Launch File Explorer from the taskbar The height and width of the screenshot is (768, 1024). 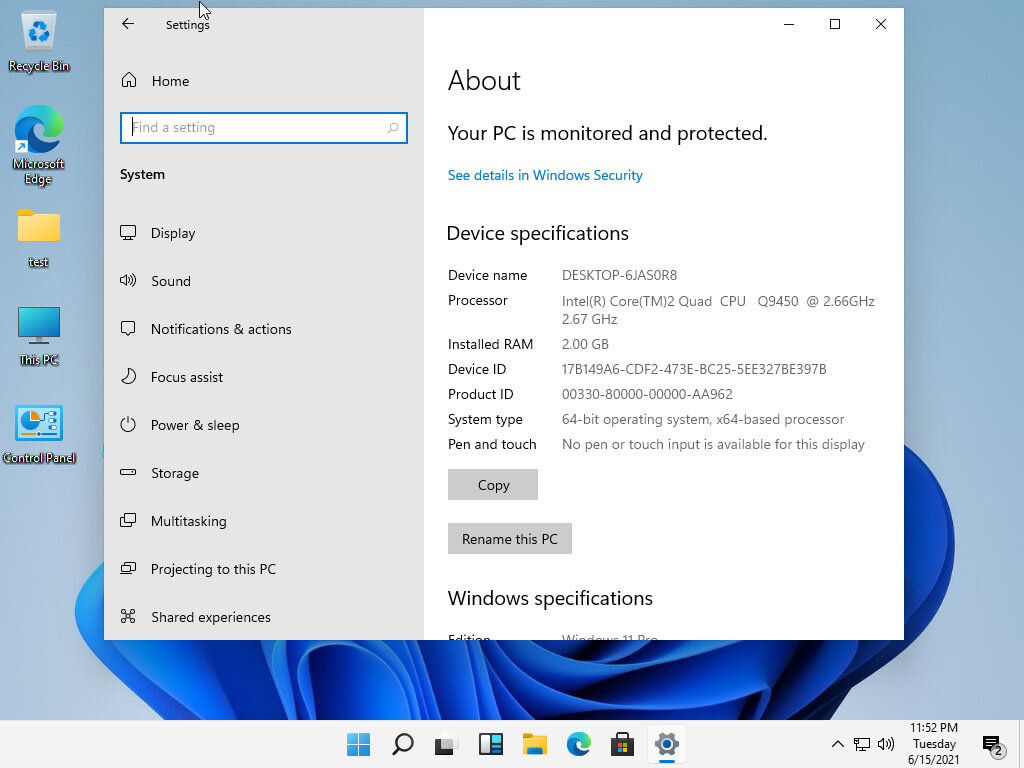[534, 744]
